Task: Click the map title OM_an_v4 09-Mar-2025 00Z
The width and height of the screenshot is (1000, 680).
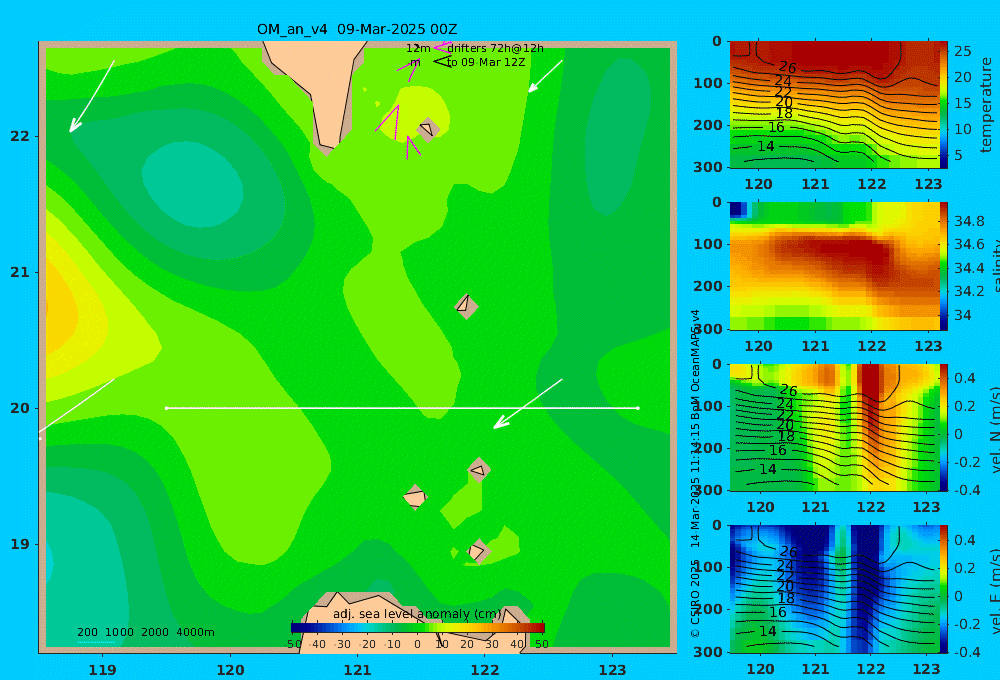Action: click(x=357, y=29)
